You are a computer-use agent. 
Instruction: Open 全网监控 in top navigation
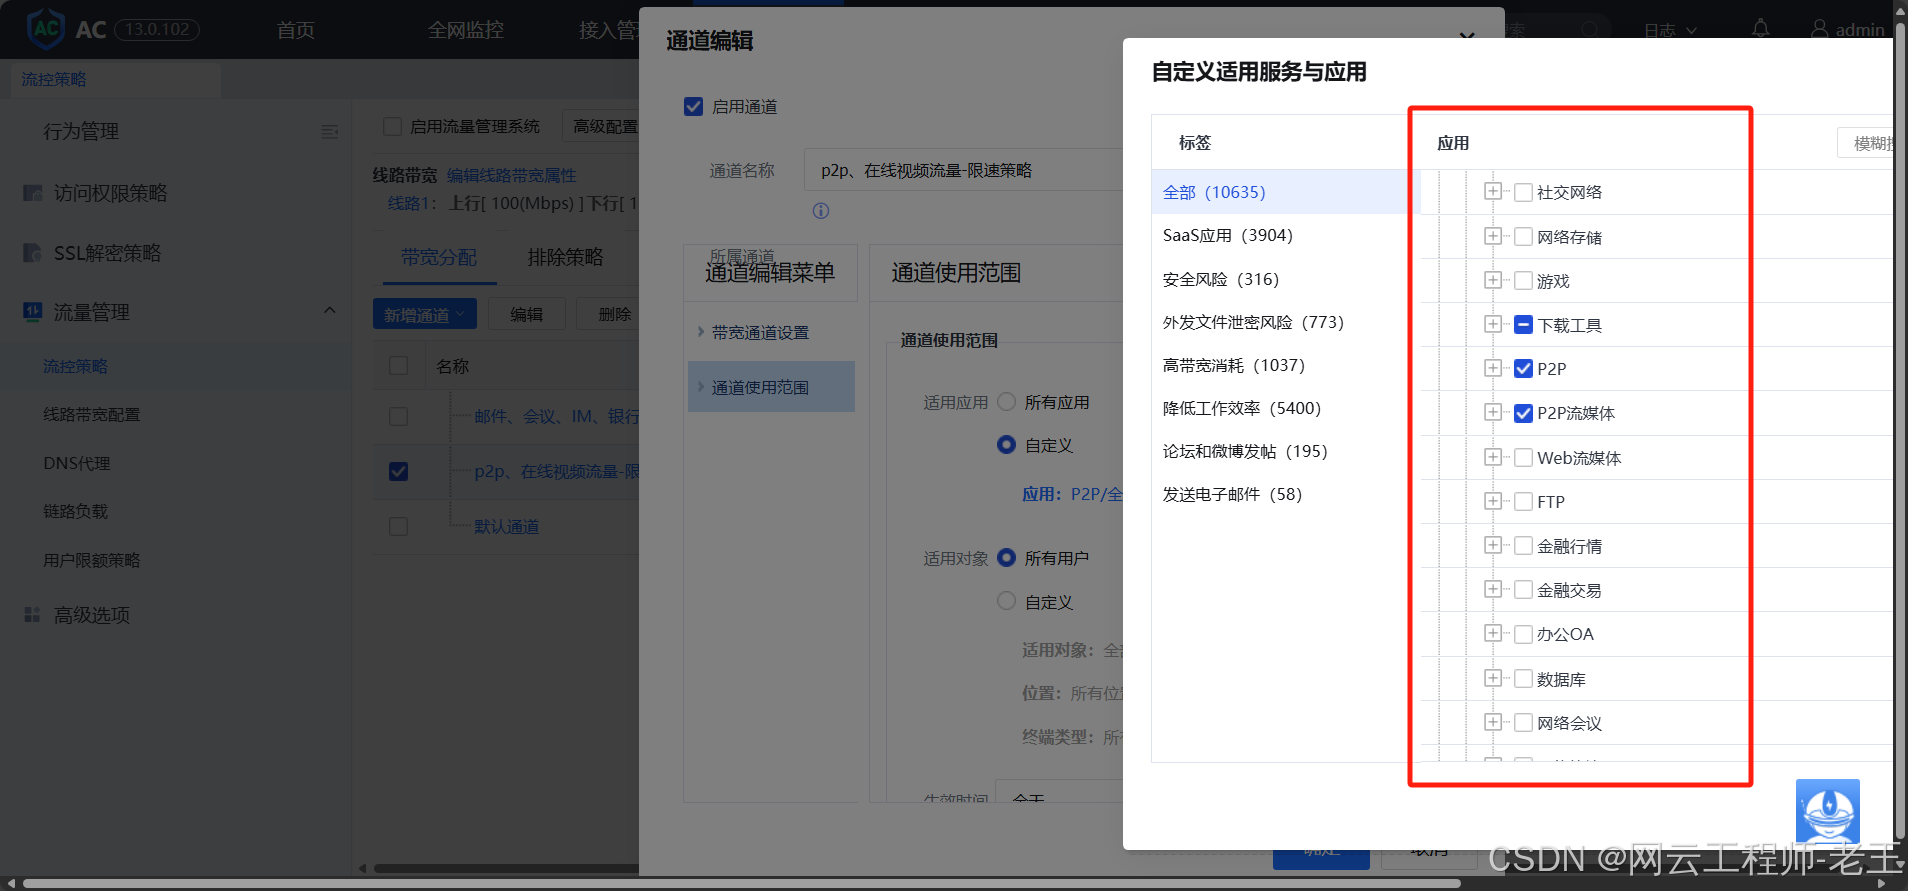coord(466,30)
